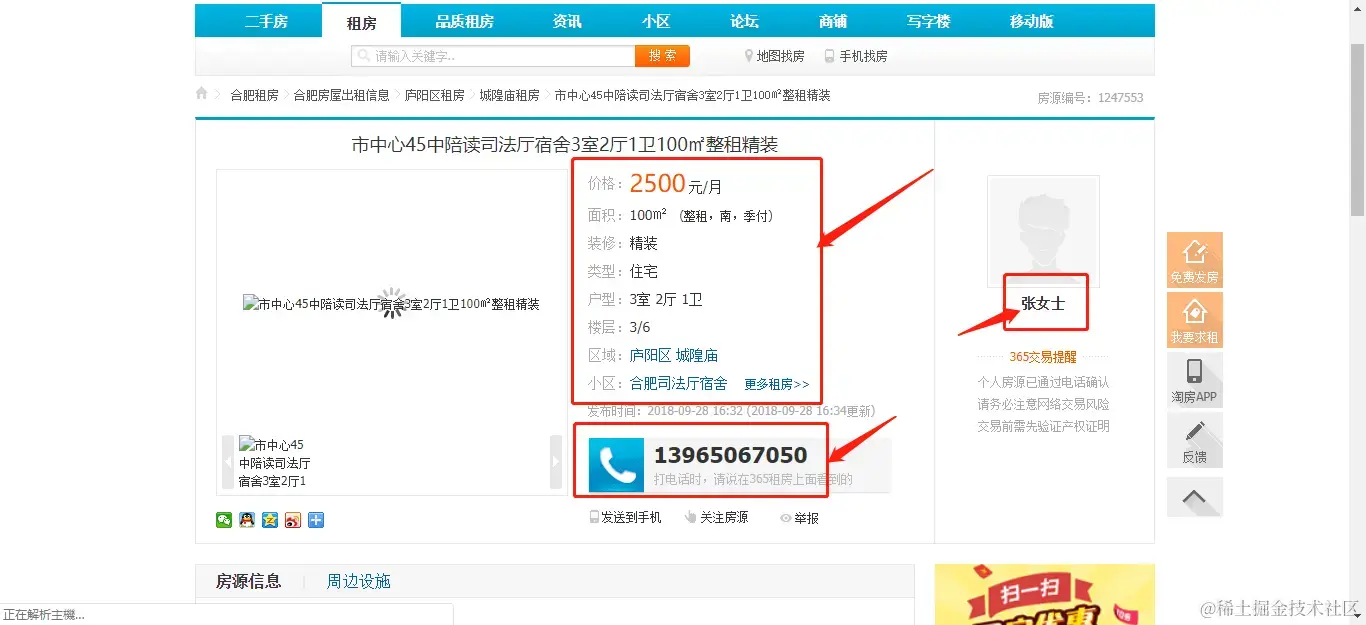Select the small listing thumbnail image
Viewport: 1366px width, 625px height.
(275, 462)
